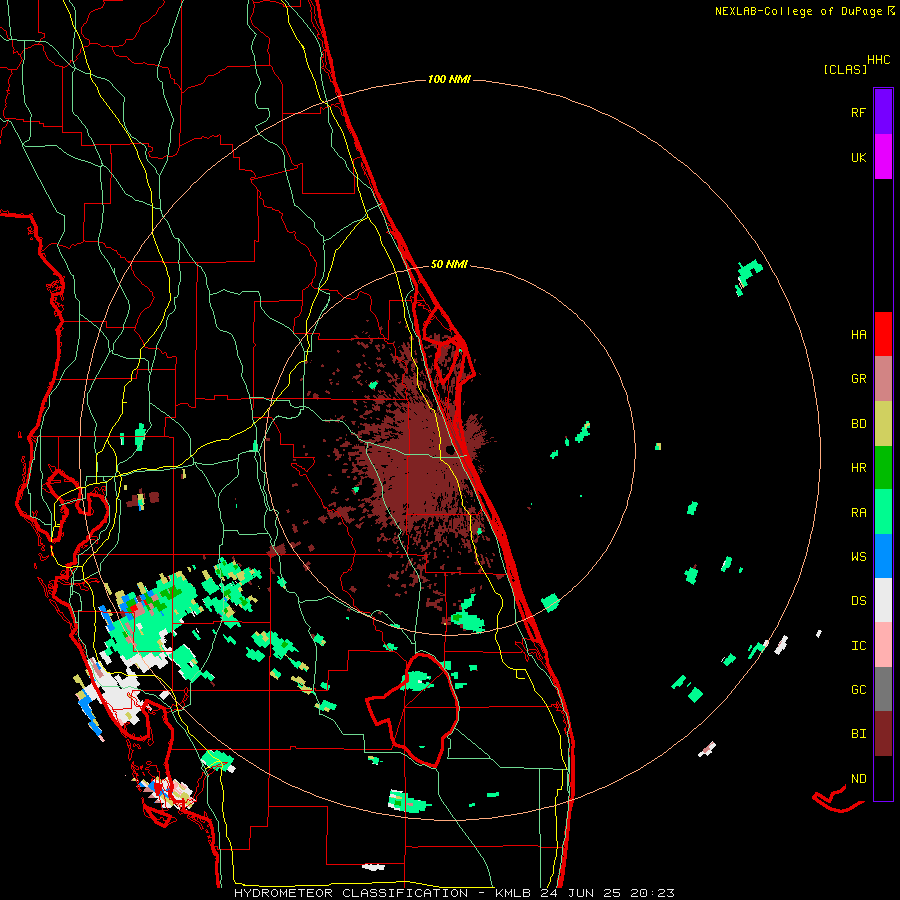The height and width of the screenshot is (900, 900).
Task: Click the RF purple legend swatch
Action: (x=883, y=112)
